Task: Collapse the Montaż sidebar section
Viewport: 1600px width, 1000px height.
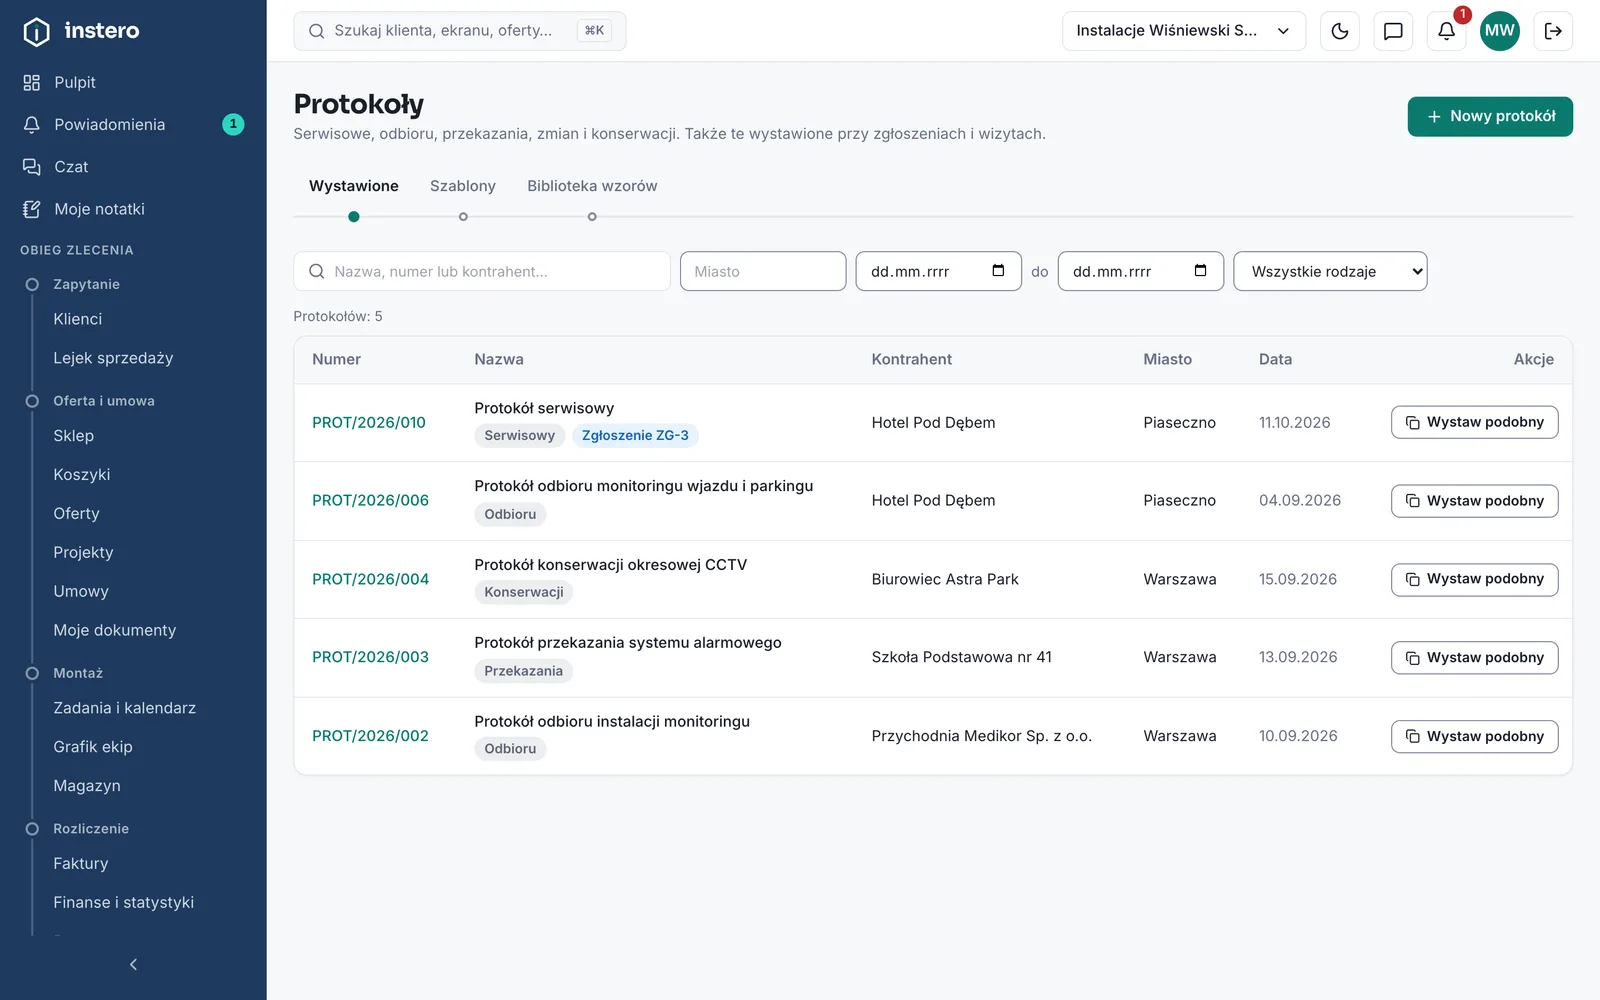Action: [78, 673]
